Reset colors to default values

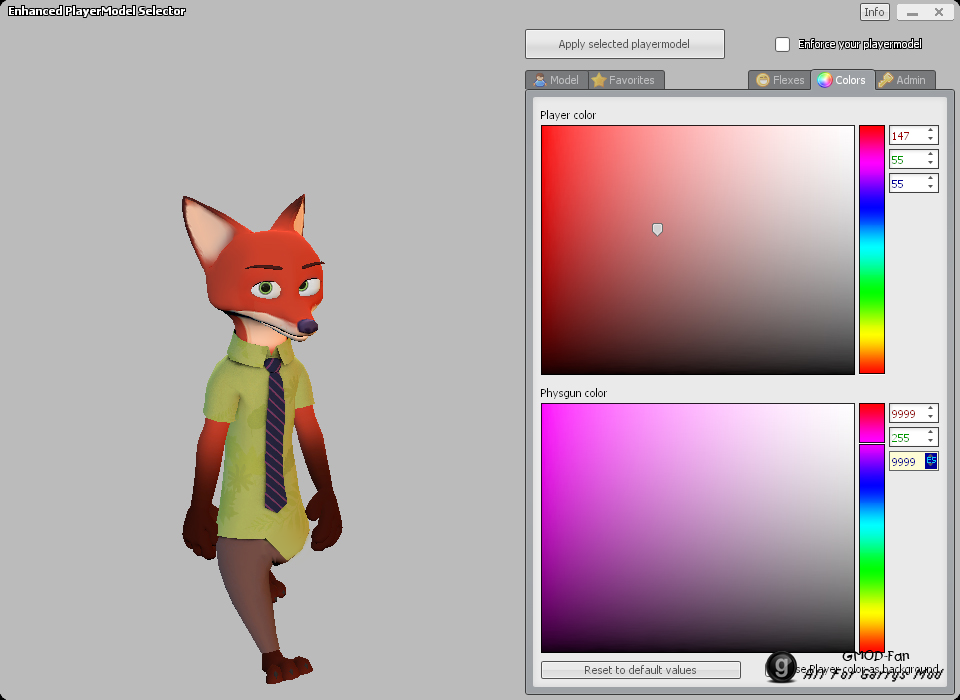(x=640, y=670)
